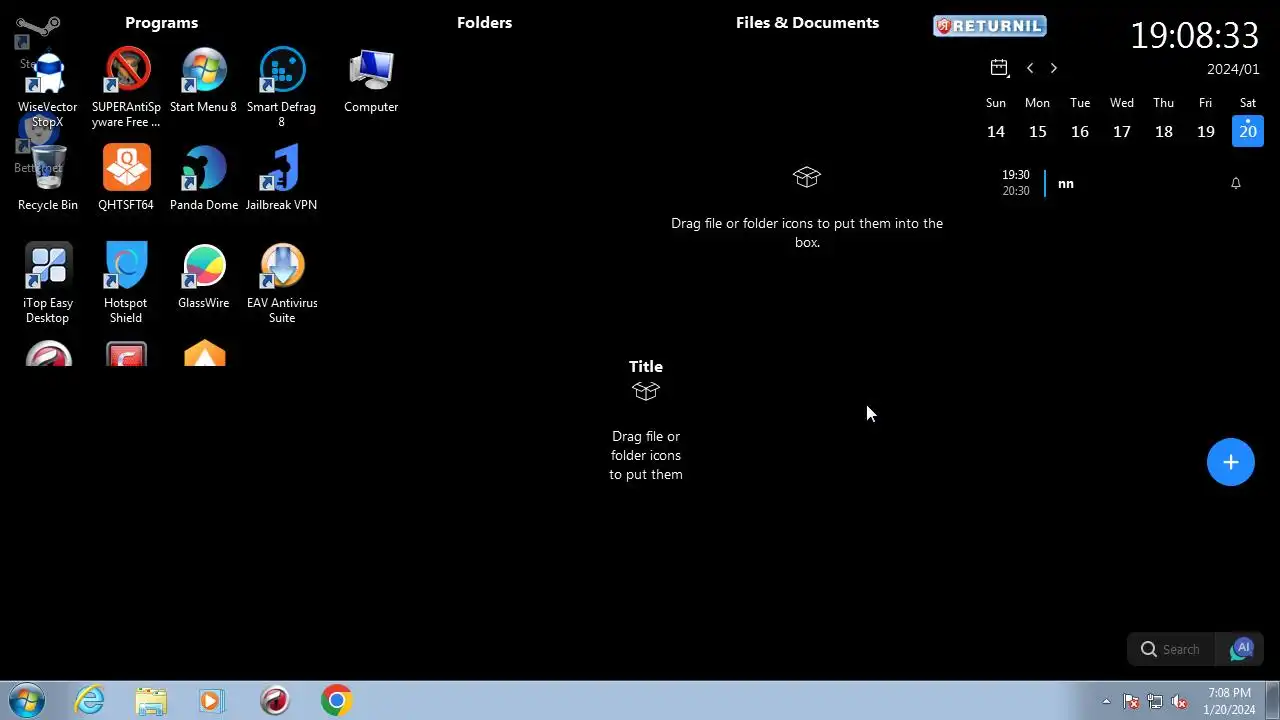The height and width of the screenshot is (720, 1280).
Task: Select highlighted Saturday 20 in calendar
Action: click(1248, 132)
